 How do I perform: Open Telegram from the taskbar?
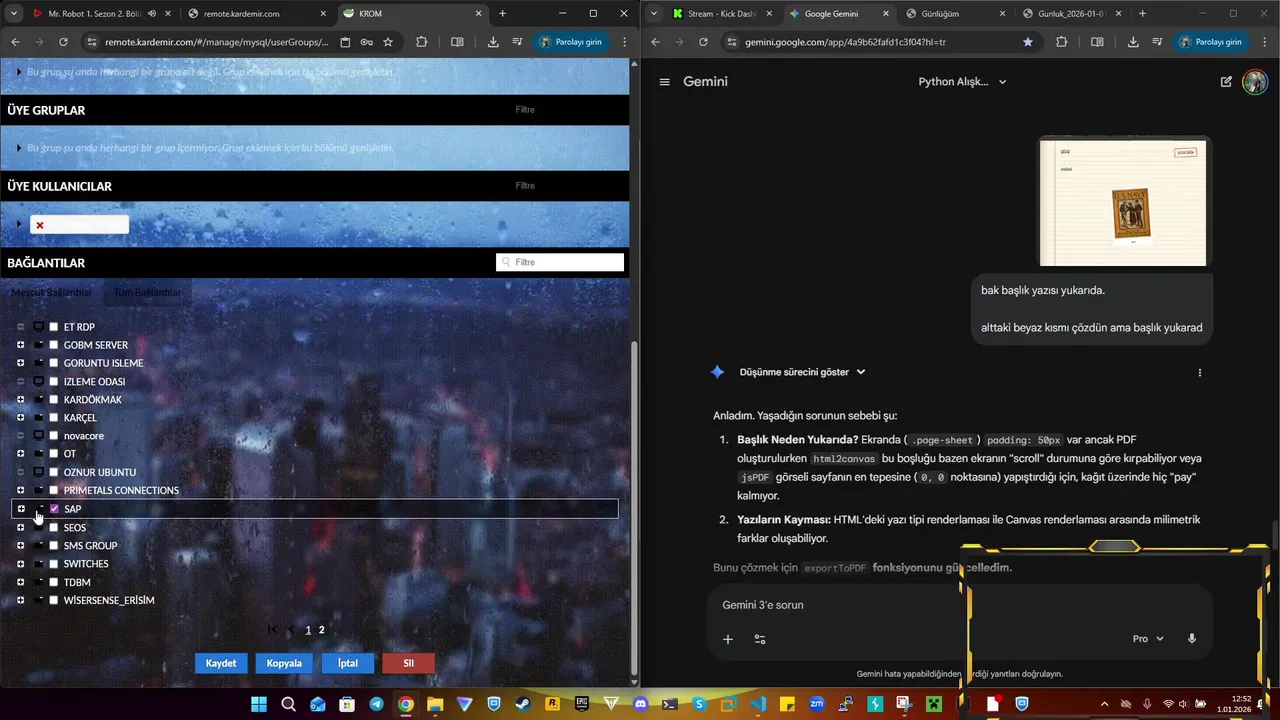point(376,704)
